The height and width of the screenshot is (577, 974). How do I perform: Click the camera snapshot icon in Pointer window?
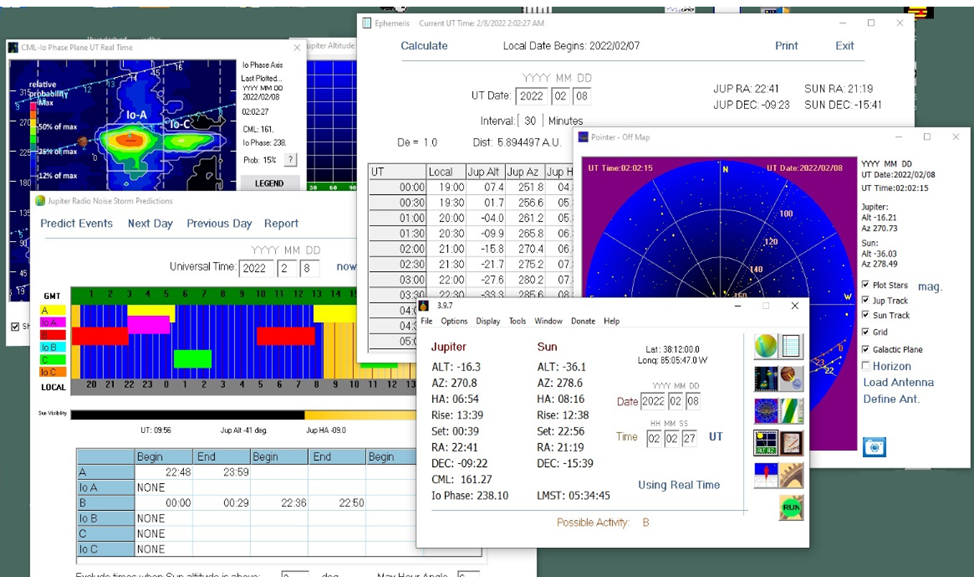874,447
